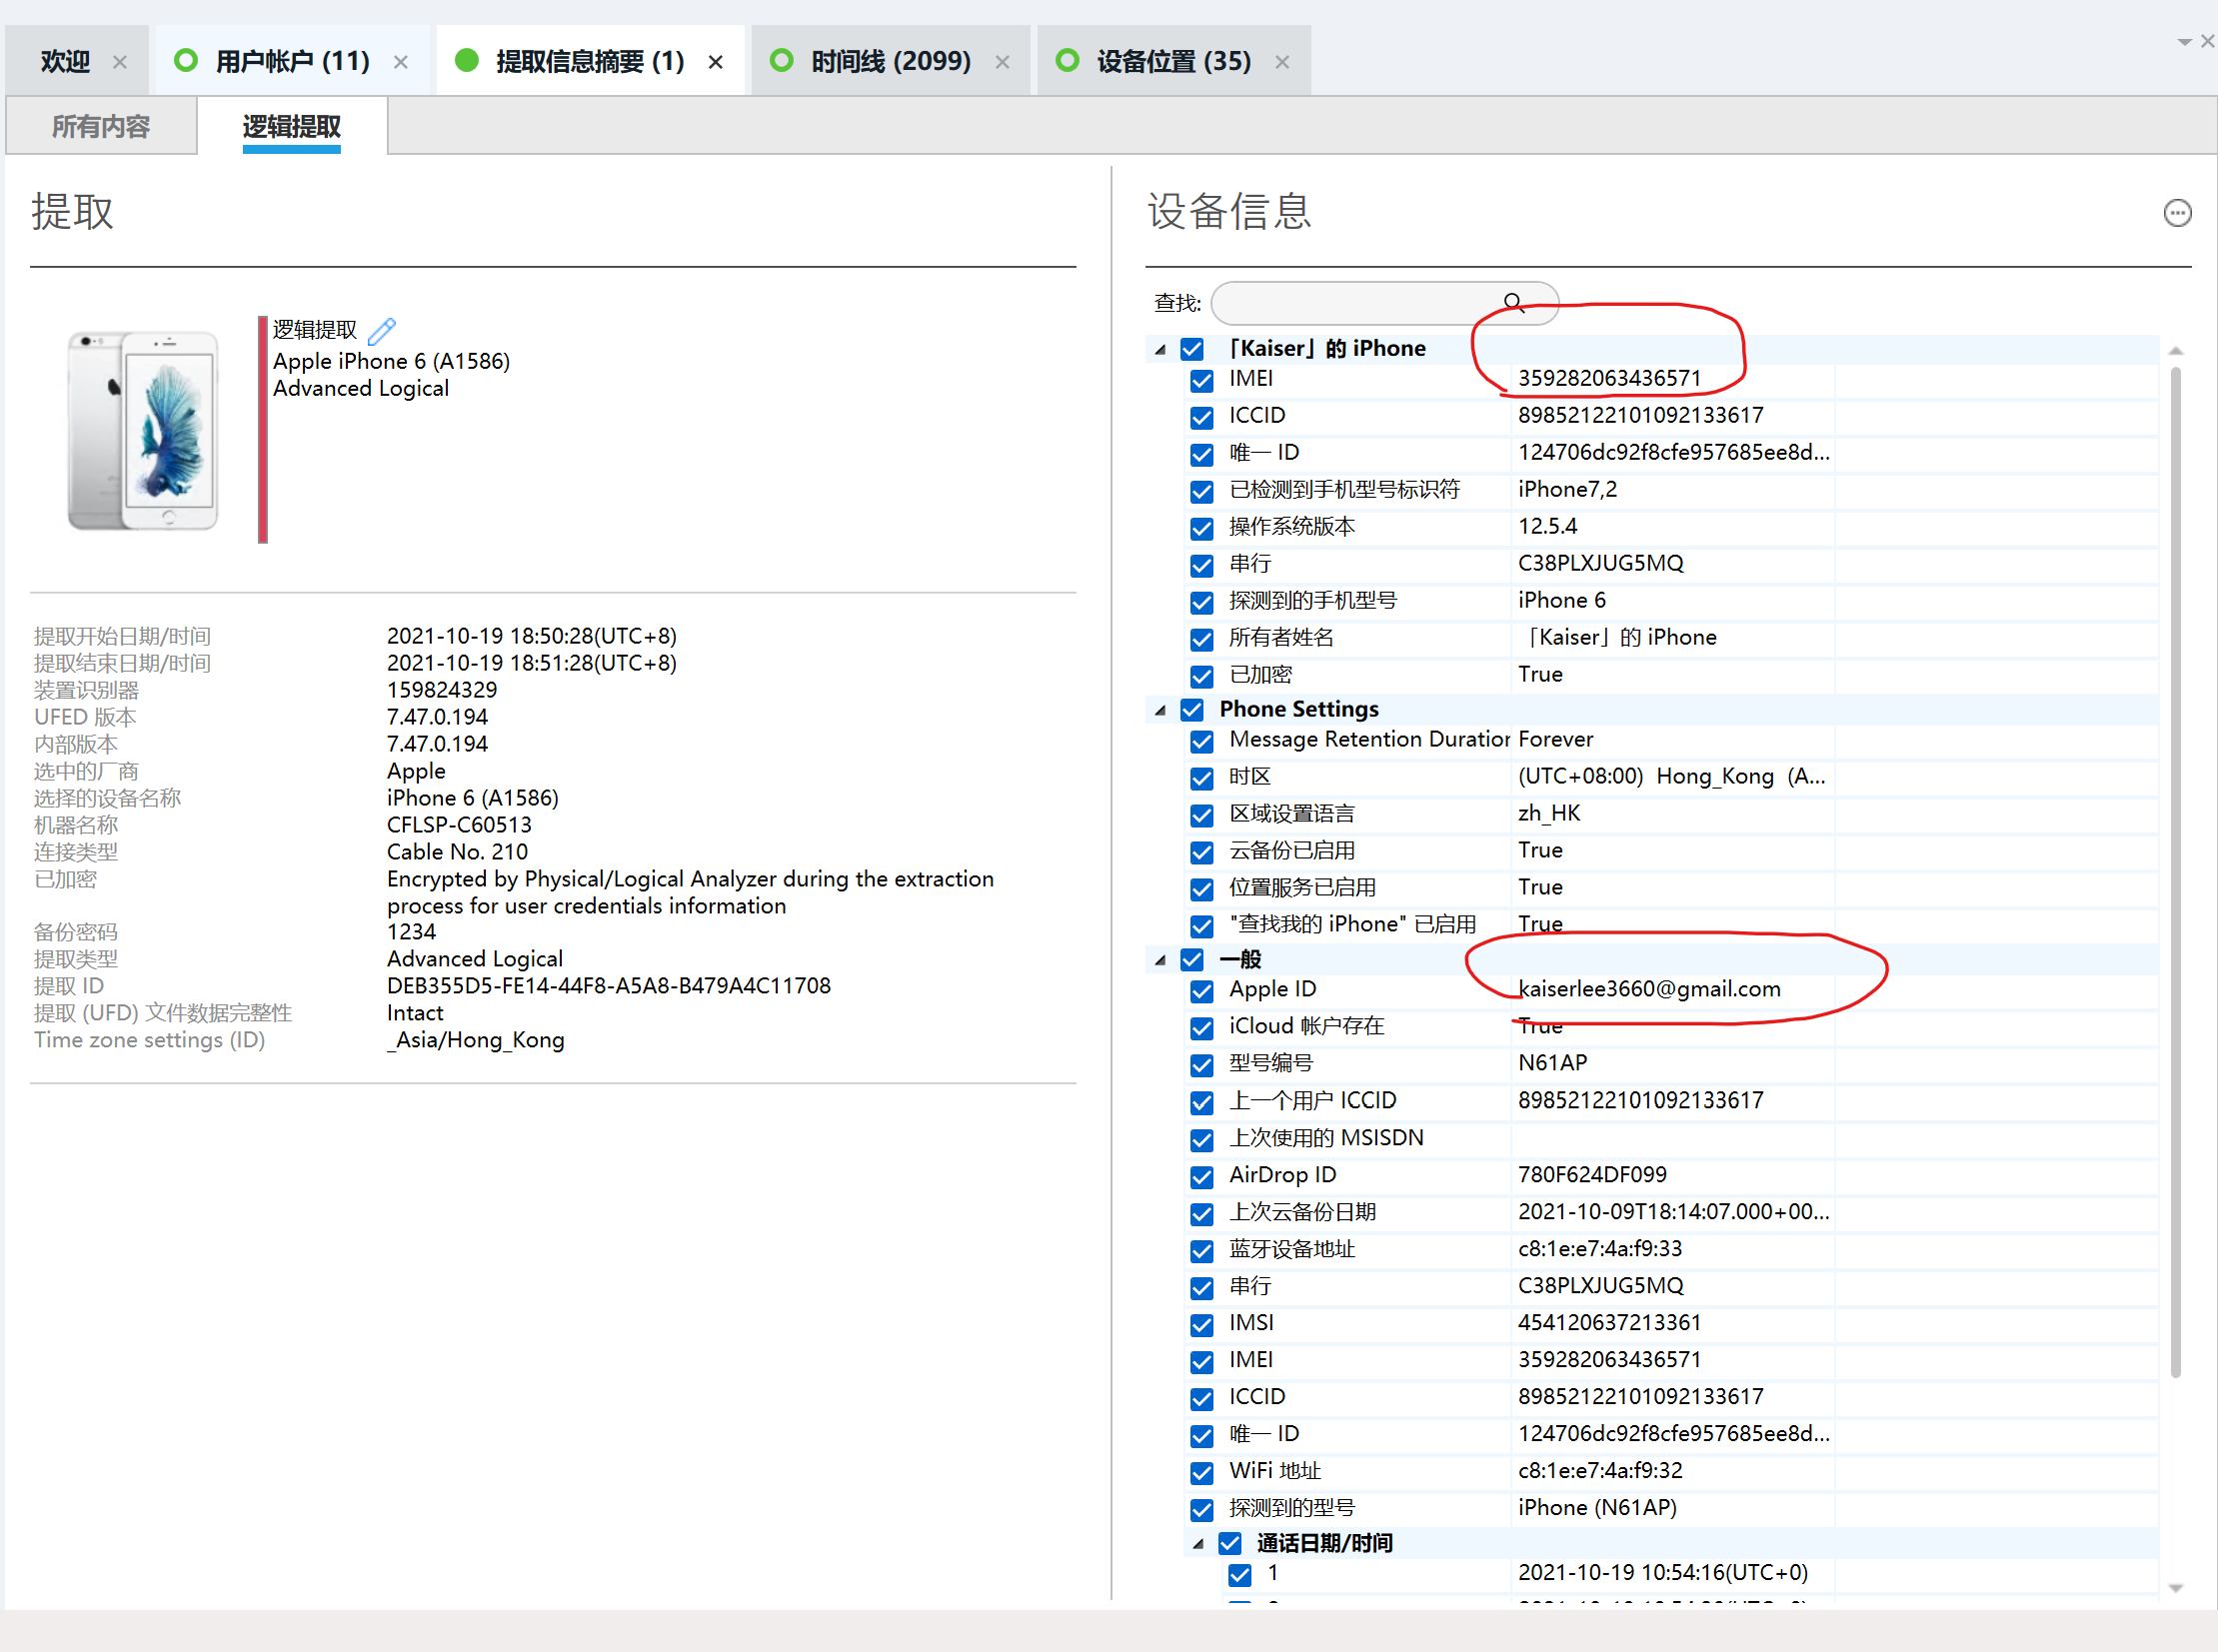Open the 设备位置 (35) tab

(x=1172, y=62)
